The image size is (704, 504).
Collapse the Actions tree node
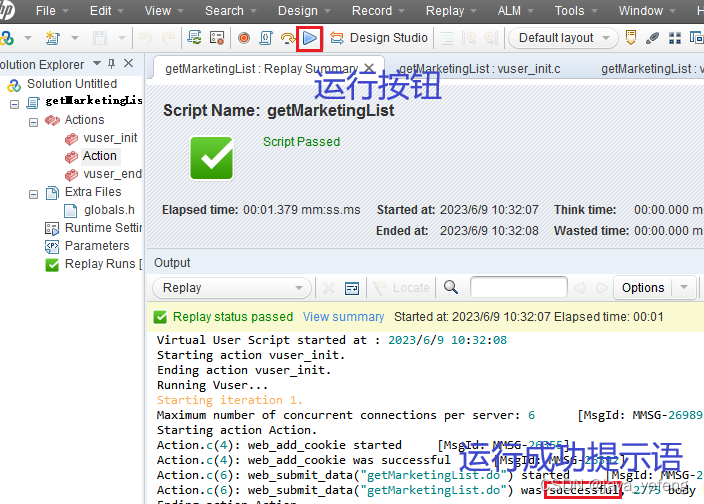coord(34,123)
